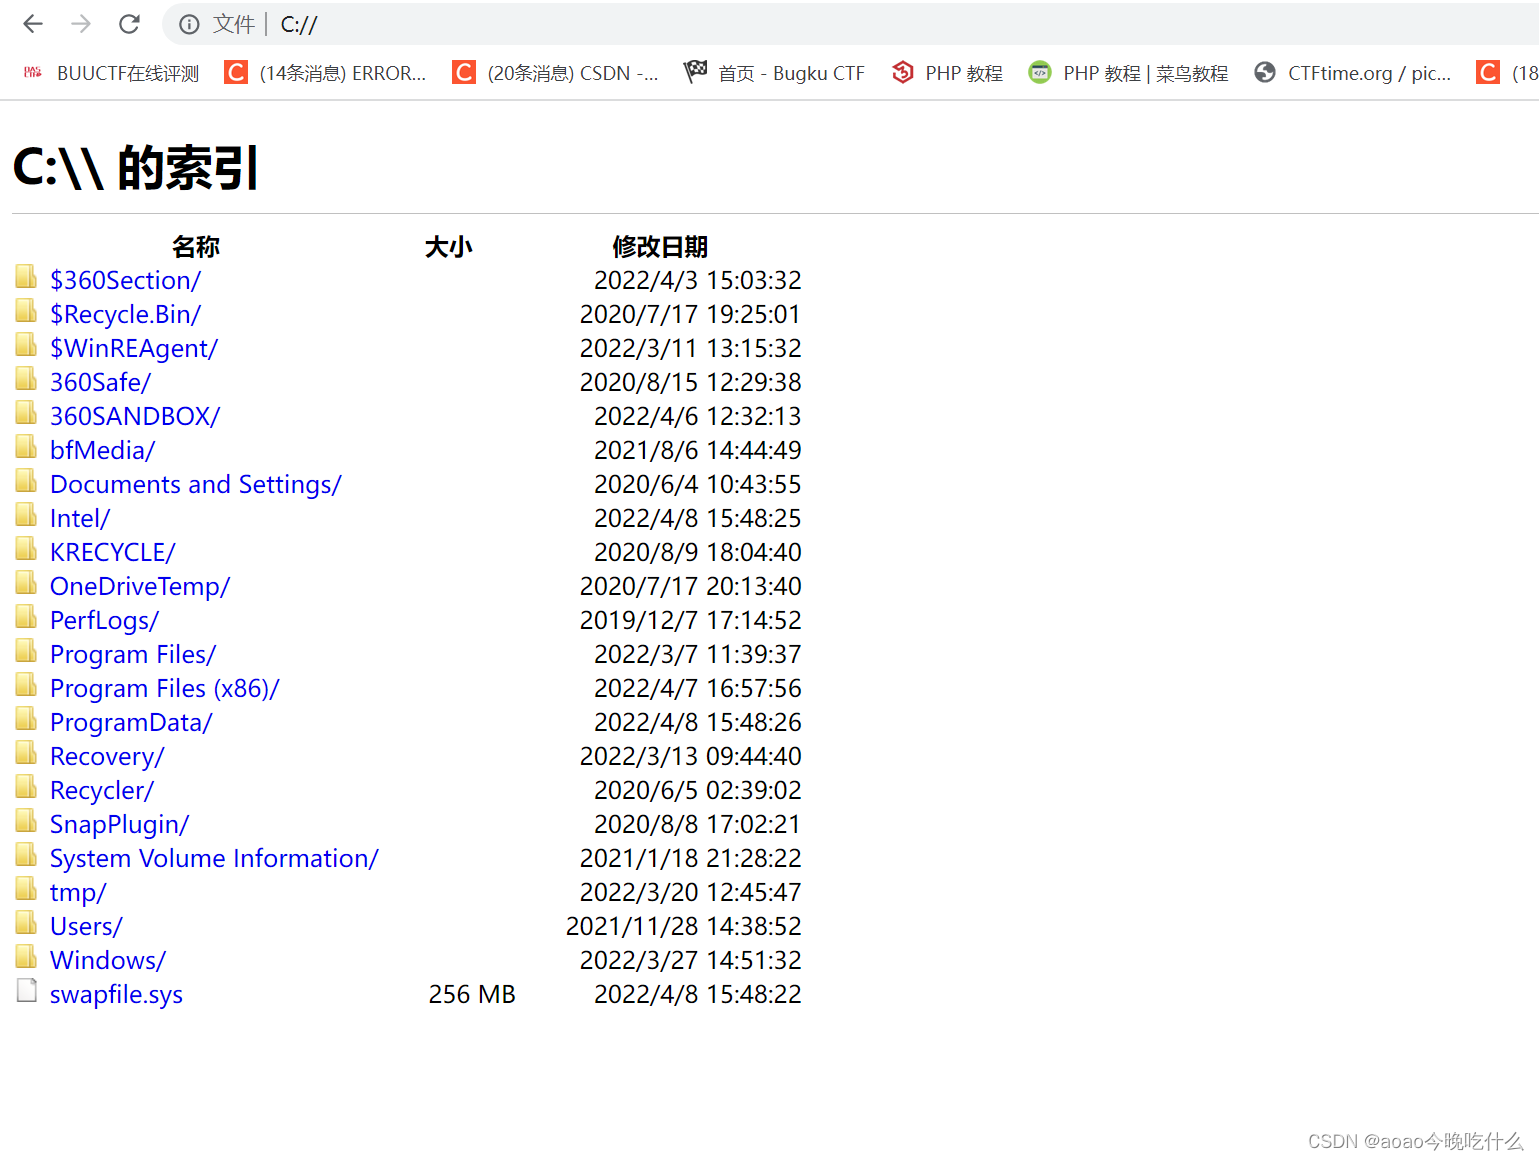This screenshot has width=1539, height=1160.
Task: Click folder icon beside $360Section/
Action: (27, 277)
